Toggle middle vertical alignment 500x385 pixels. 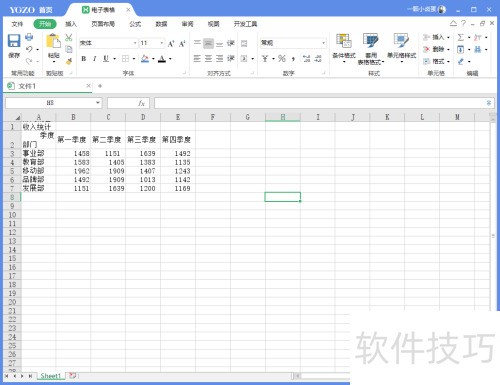point(208,43)
